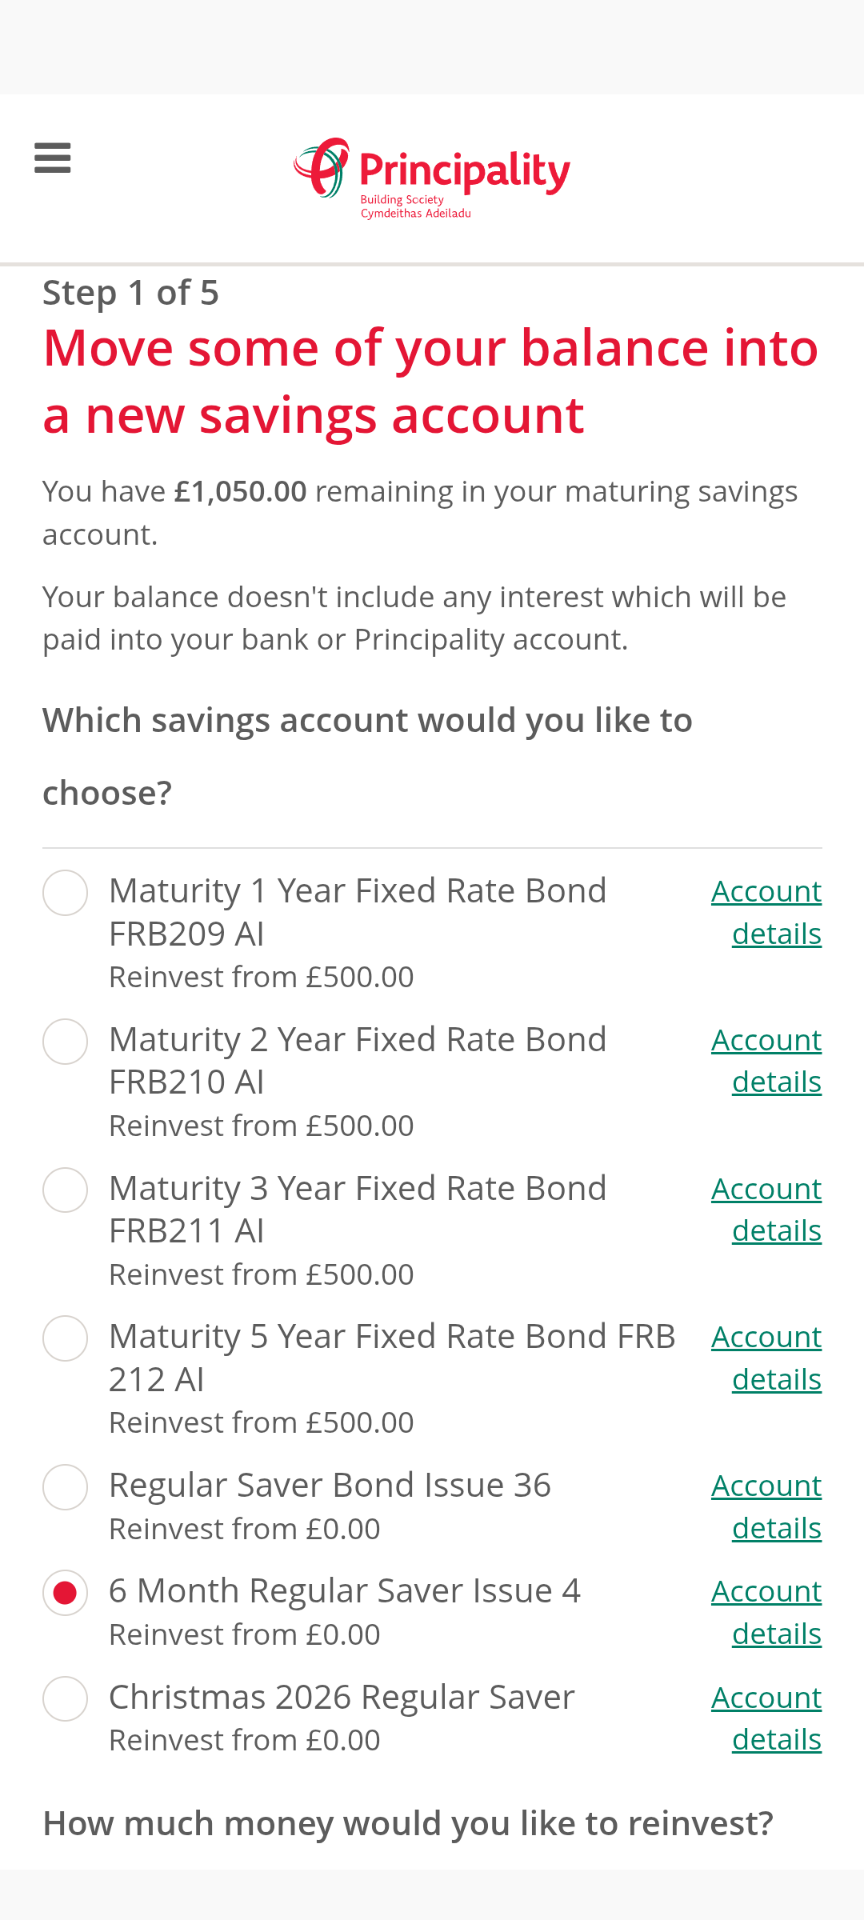Select Regular Saver Bond Issue 36 radio
This screenshot has width=864, height=1920.
(65, 1487)
